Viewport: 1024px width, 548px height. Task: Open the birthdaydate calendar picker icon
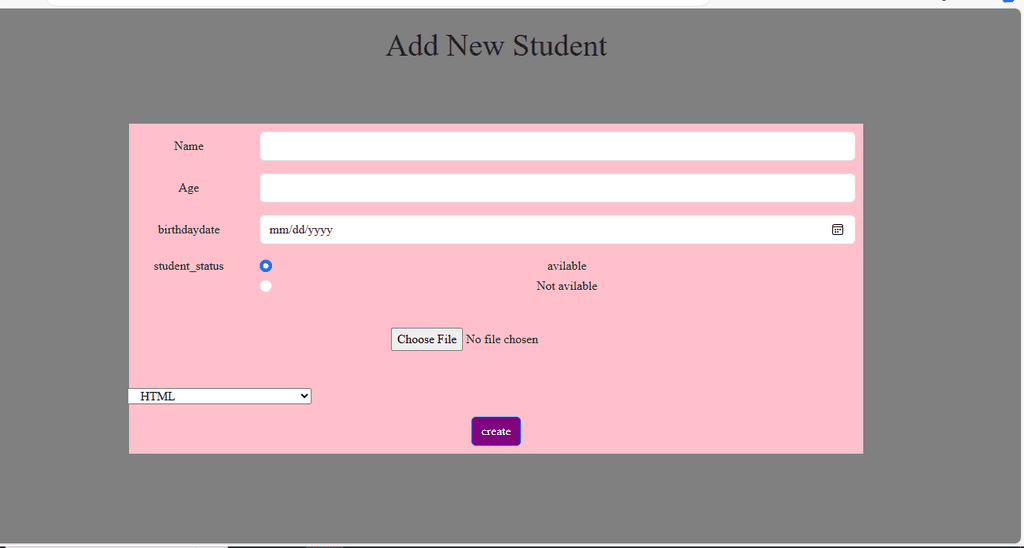(x=837, y=229)
